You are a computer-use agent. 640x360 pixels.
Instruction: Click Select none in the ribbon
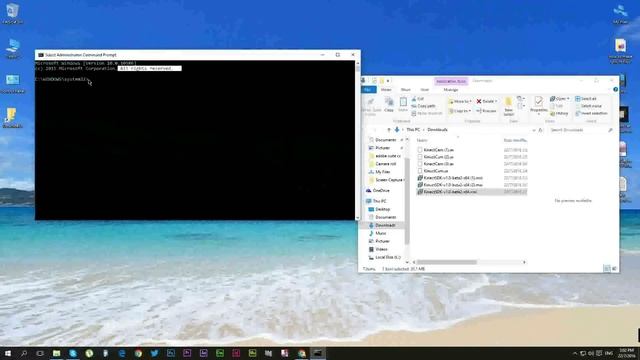tap(589, 106)
